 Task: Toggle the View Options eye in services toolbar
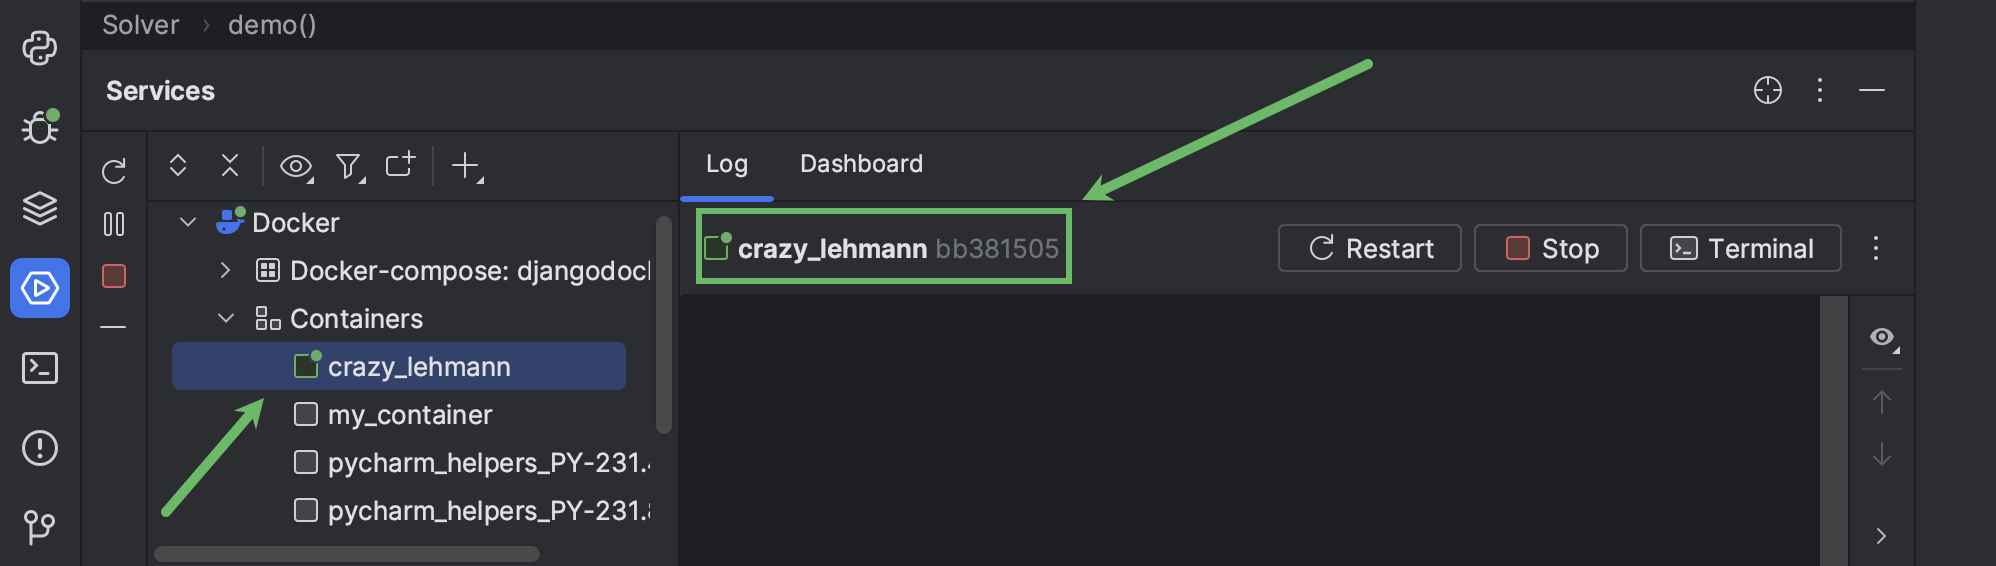pos(296,166)
